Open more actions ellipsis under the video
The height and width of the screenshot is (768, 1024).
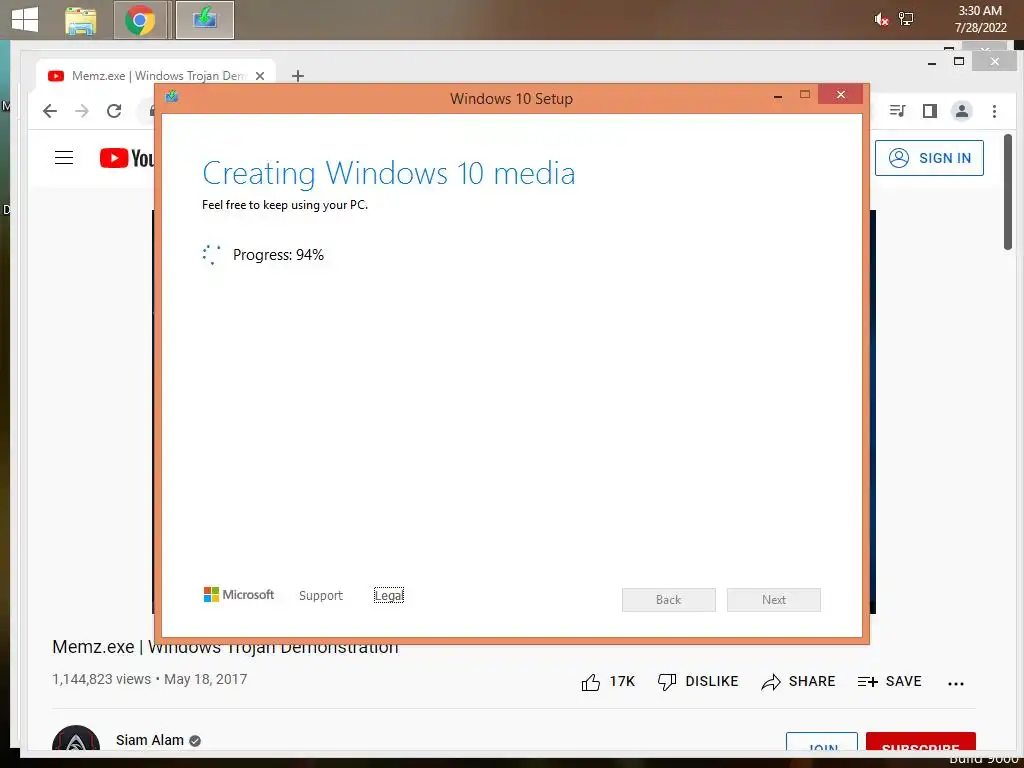tap(955, 683)
